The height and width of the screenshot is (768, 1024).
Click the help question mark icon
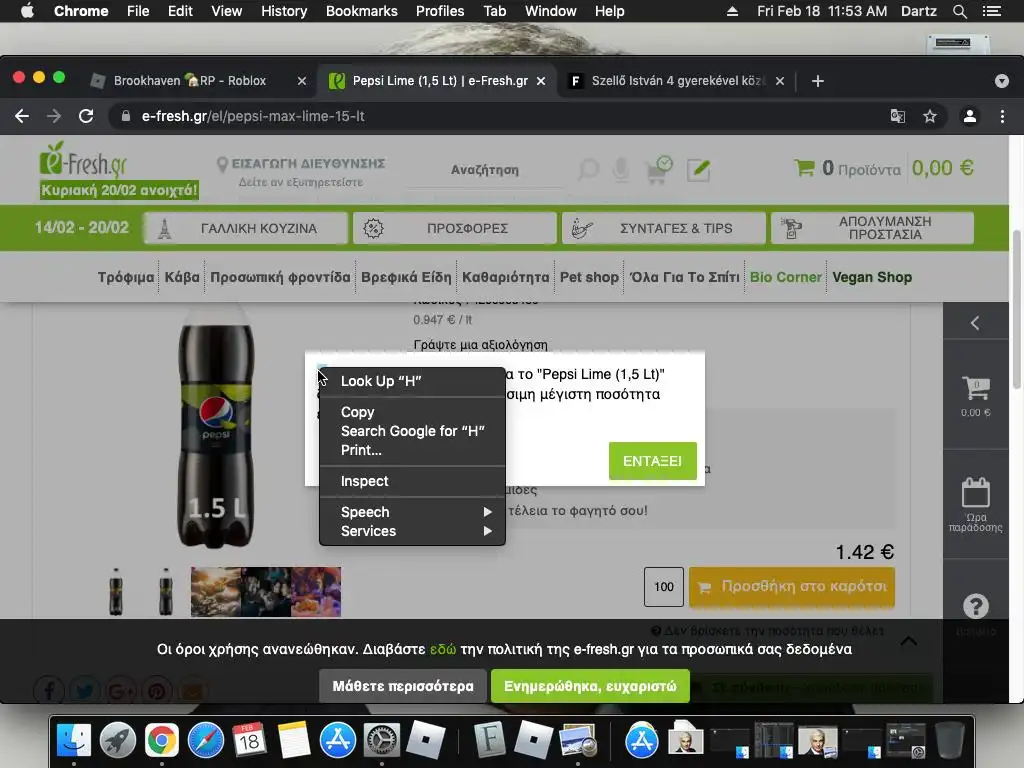(976, 607)
